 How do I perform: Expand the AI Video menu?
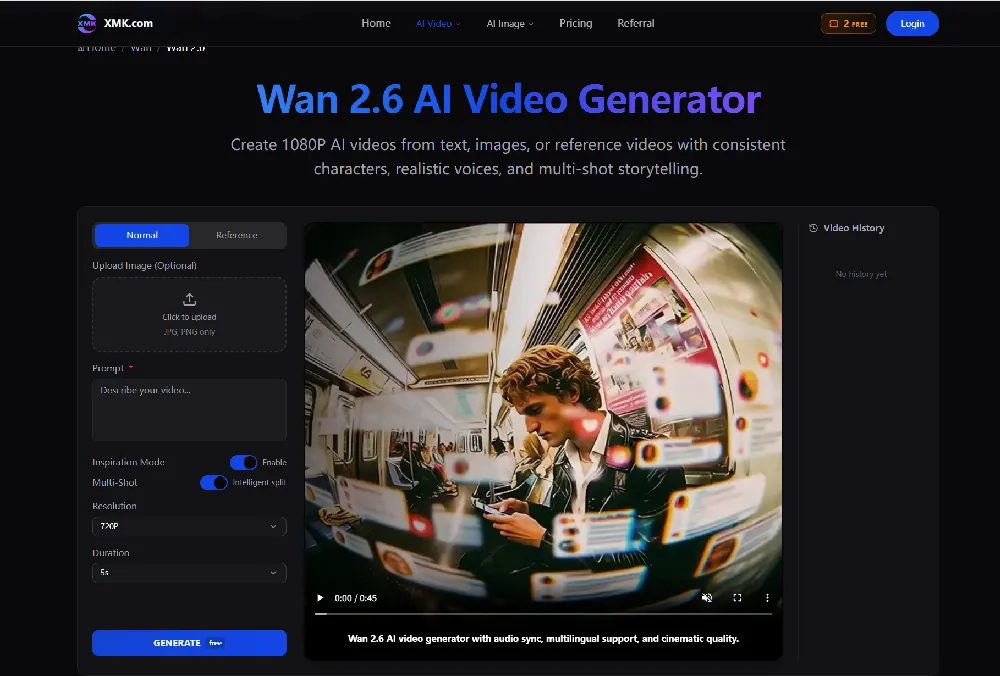[x=438, y=22]
